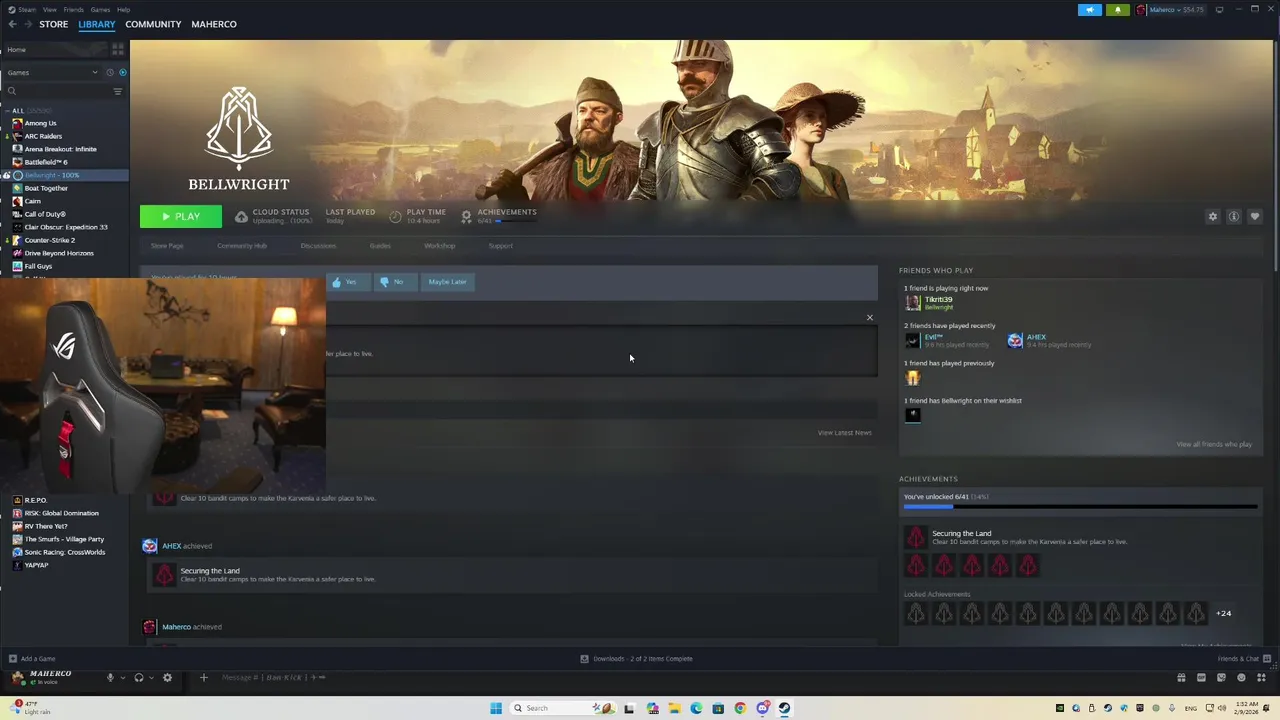Open the Help menu
This screenshot has height=720, width=1280.
click(x=123, y=9)
